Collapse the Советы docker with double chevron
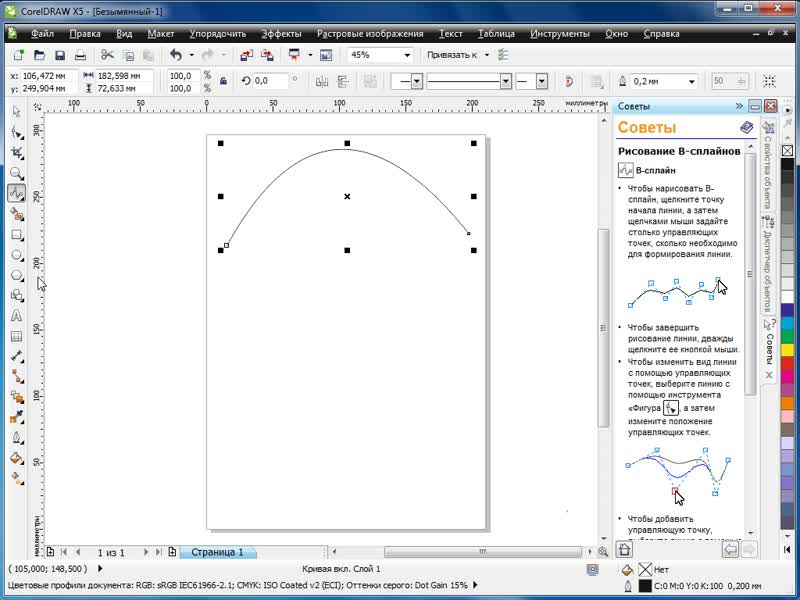 click(739, 106)
